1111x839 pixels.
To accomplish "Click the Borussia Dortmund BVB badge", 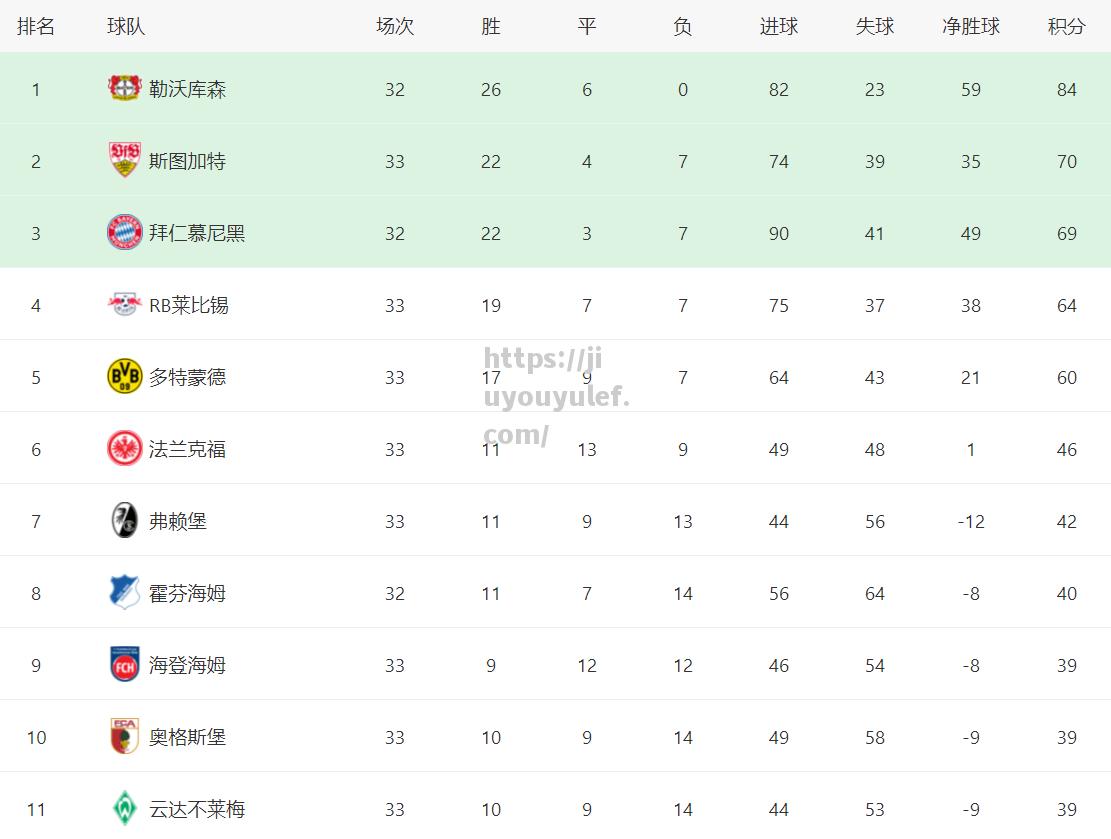I will pyautogui.click(x=125, y=376).
